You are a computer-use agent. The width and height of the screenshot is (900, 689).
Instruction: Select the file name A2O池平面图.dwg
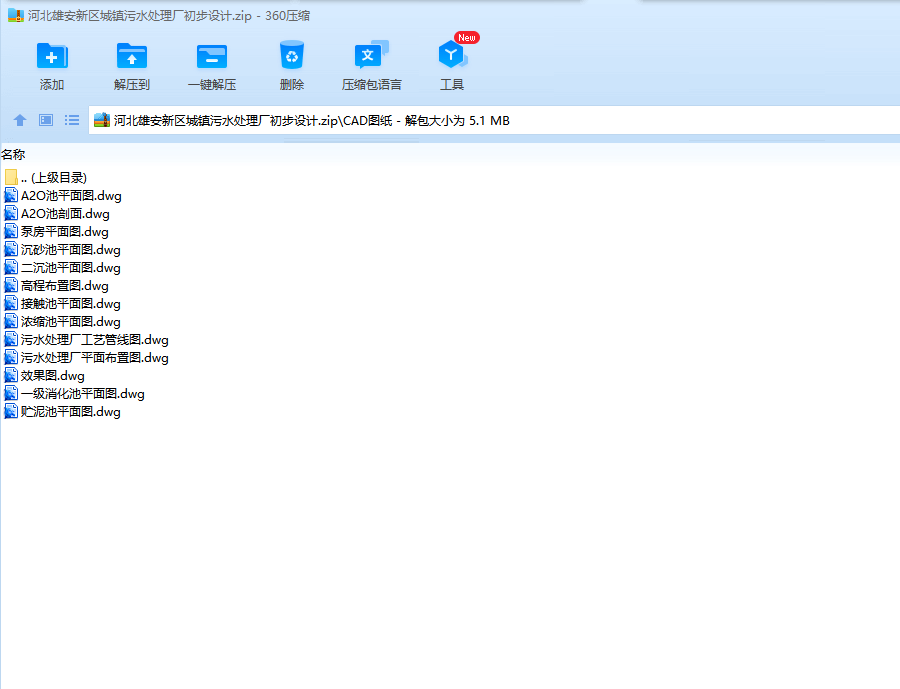click(71, 196)
